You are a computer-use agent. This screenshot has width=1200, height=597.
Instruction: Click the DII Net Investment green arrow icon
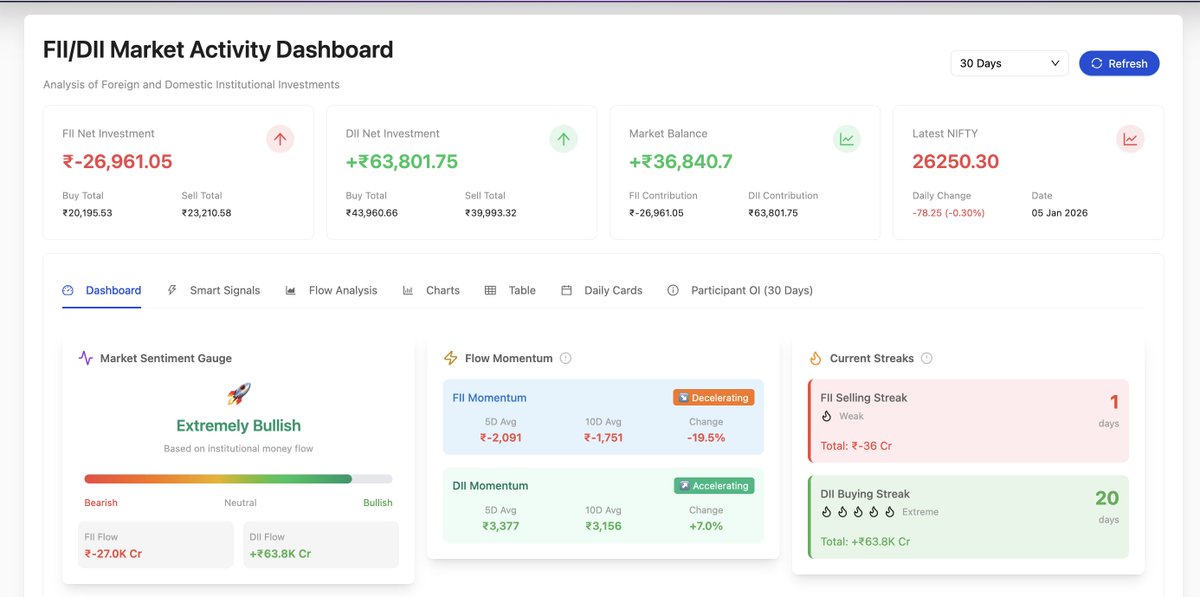(564, 139)
